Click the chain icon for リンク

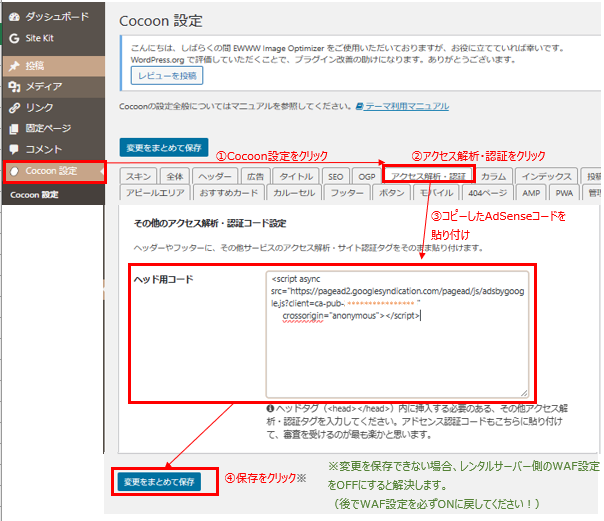12,108
